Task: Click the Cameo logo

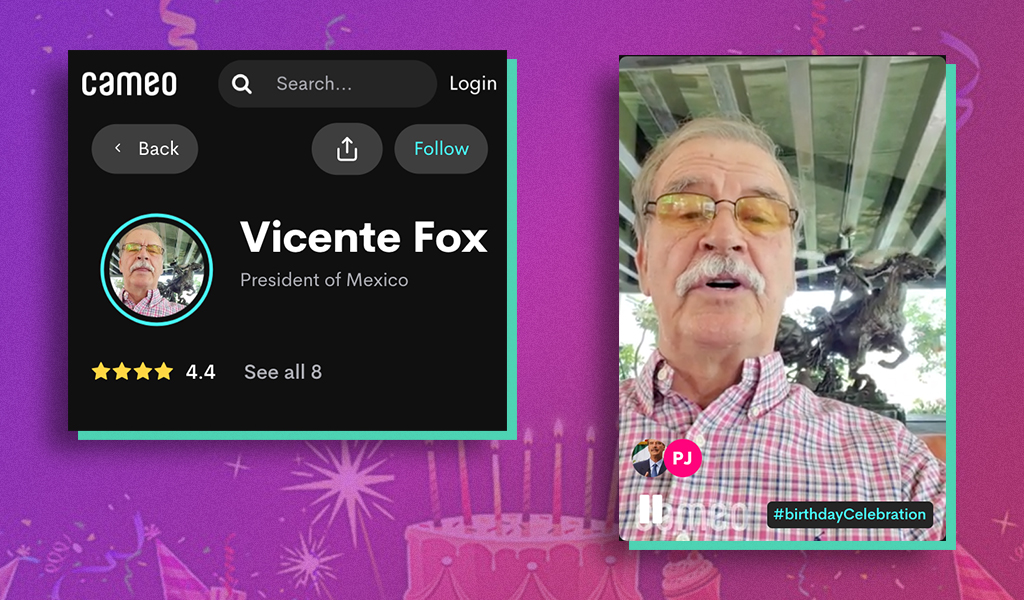Action: (x=129, y=84)
